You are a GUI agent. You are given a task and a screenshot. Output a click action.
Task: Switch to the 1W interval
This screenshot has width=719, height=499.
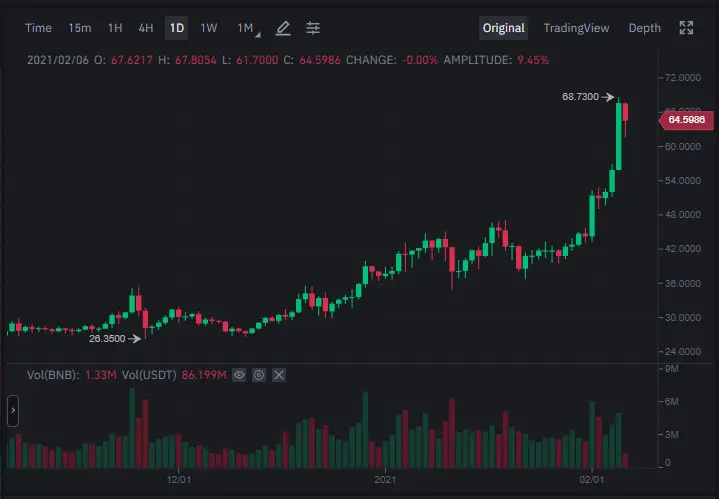(209, 28)
